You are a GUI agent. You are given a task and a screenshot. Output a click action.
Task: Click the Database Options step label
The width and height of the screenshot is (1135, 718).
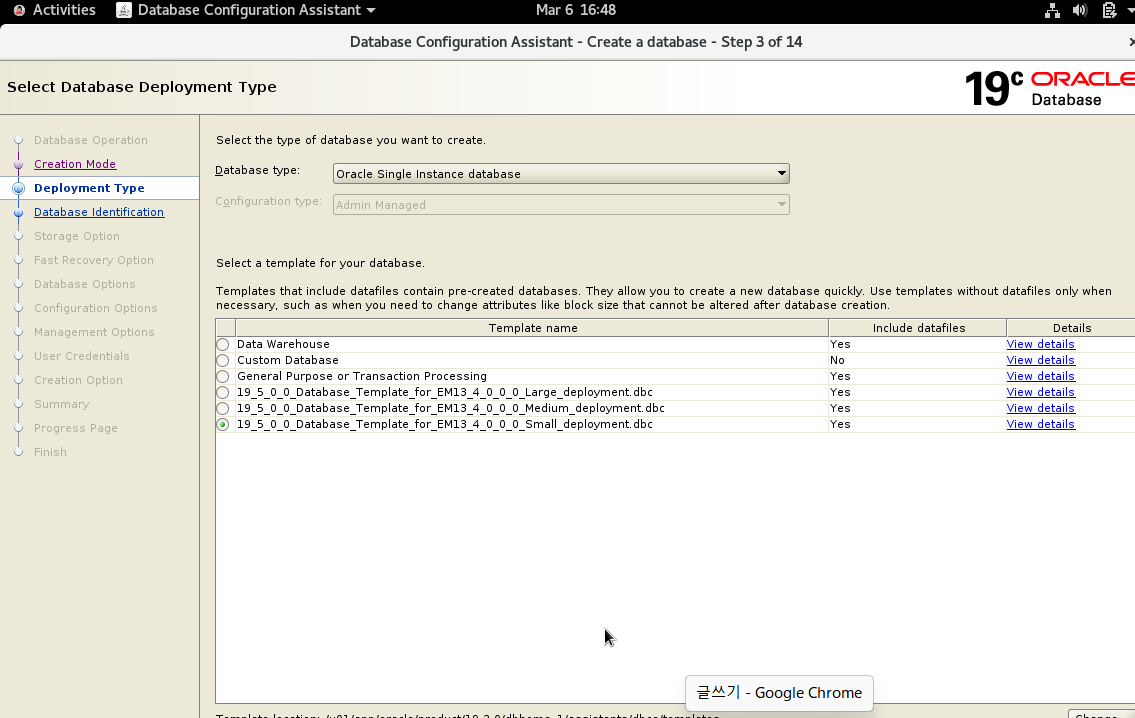pos(85,284)
